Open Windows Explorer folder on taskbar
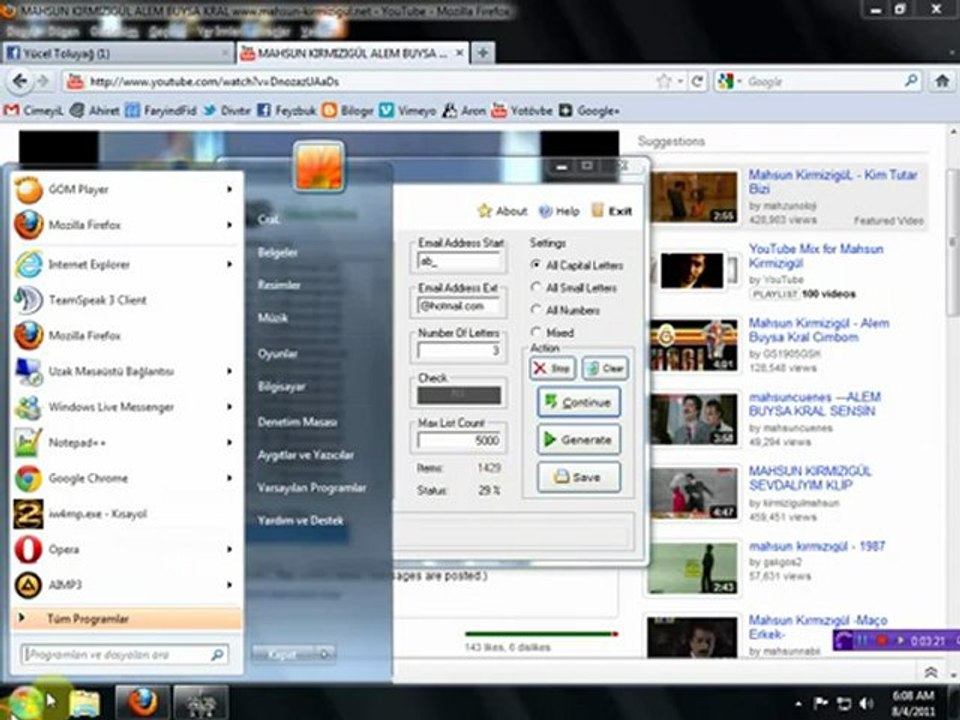The height and width of the screenshot is (720, 960). tap(84, 703)
